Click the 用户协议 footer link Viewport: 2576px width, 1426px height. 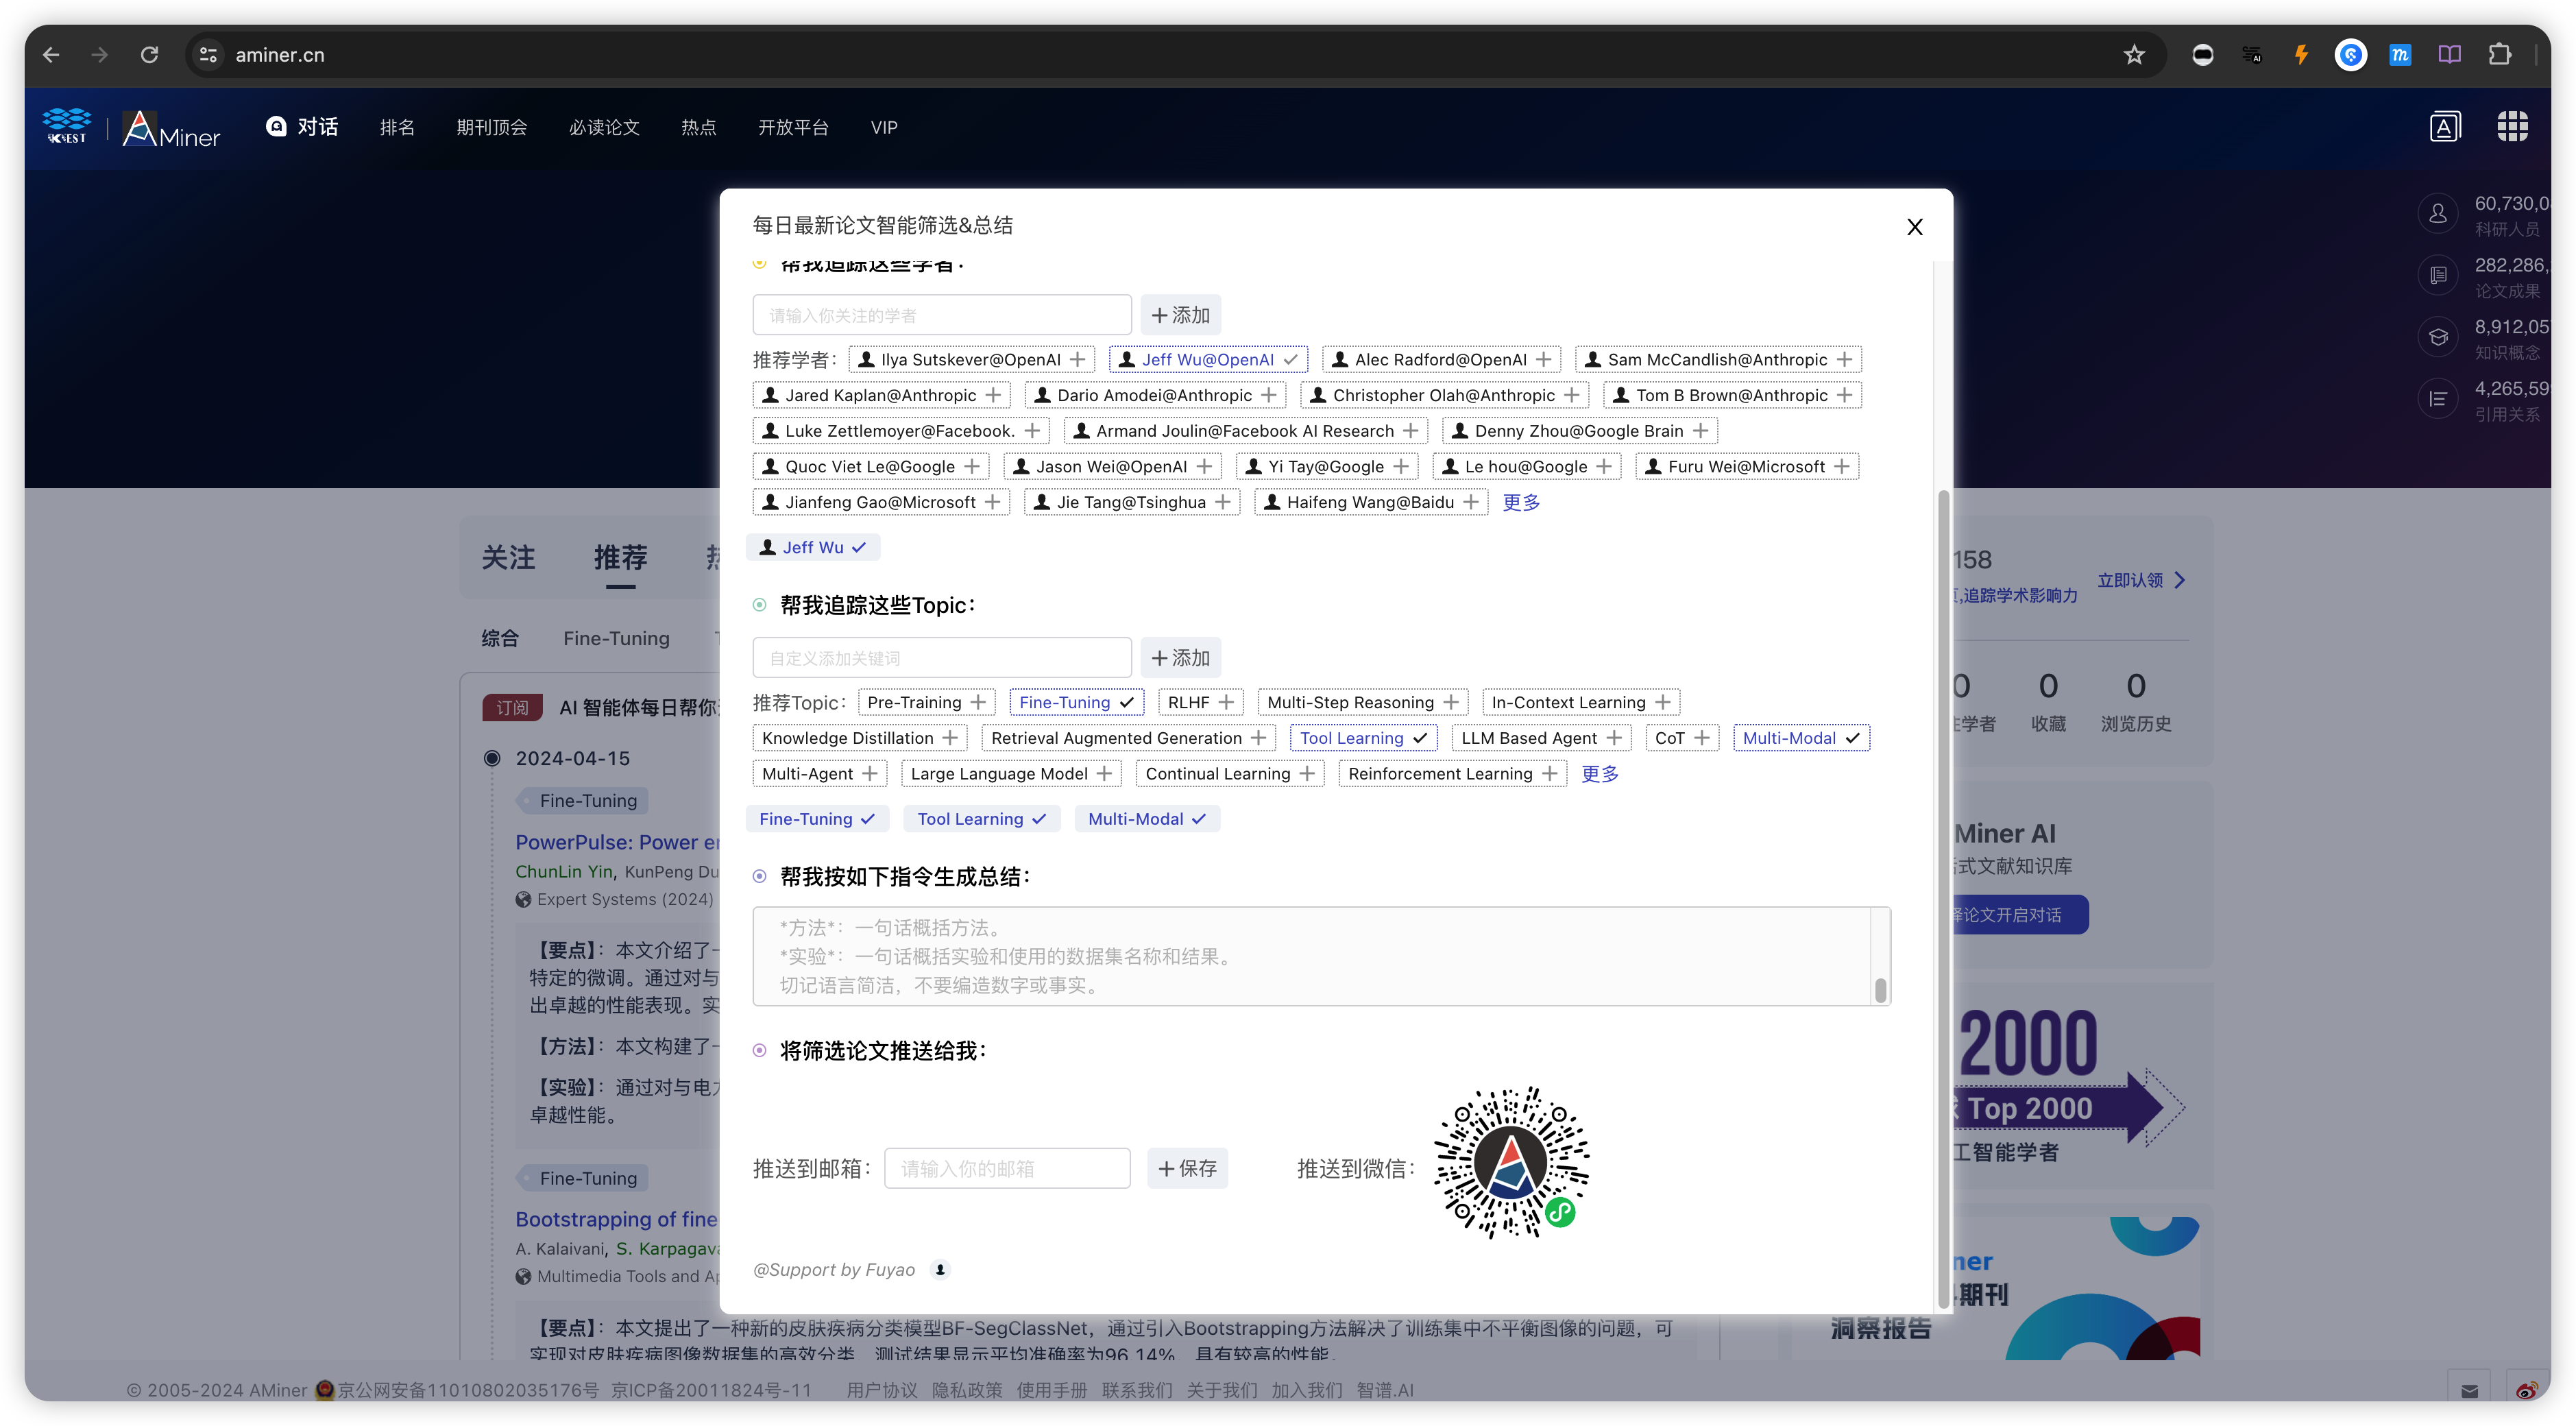coord(881,1390)
